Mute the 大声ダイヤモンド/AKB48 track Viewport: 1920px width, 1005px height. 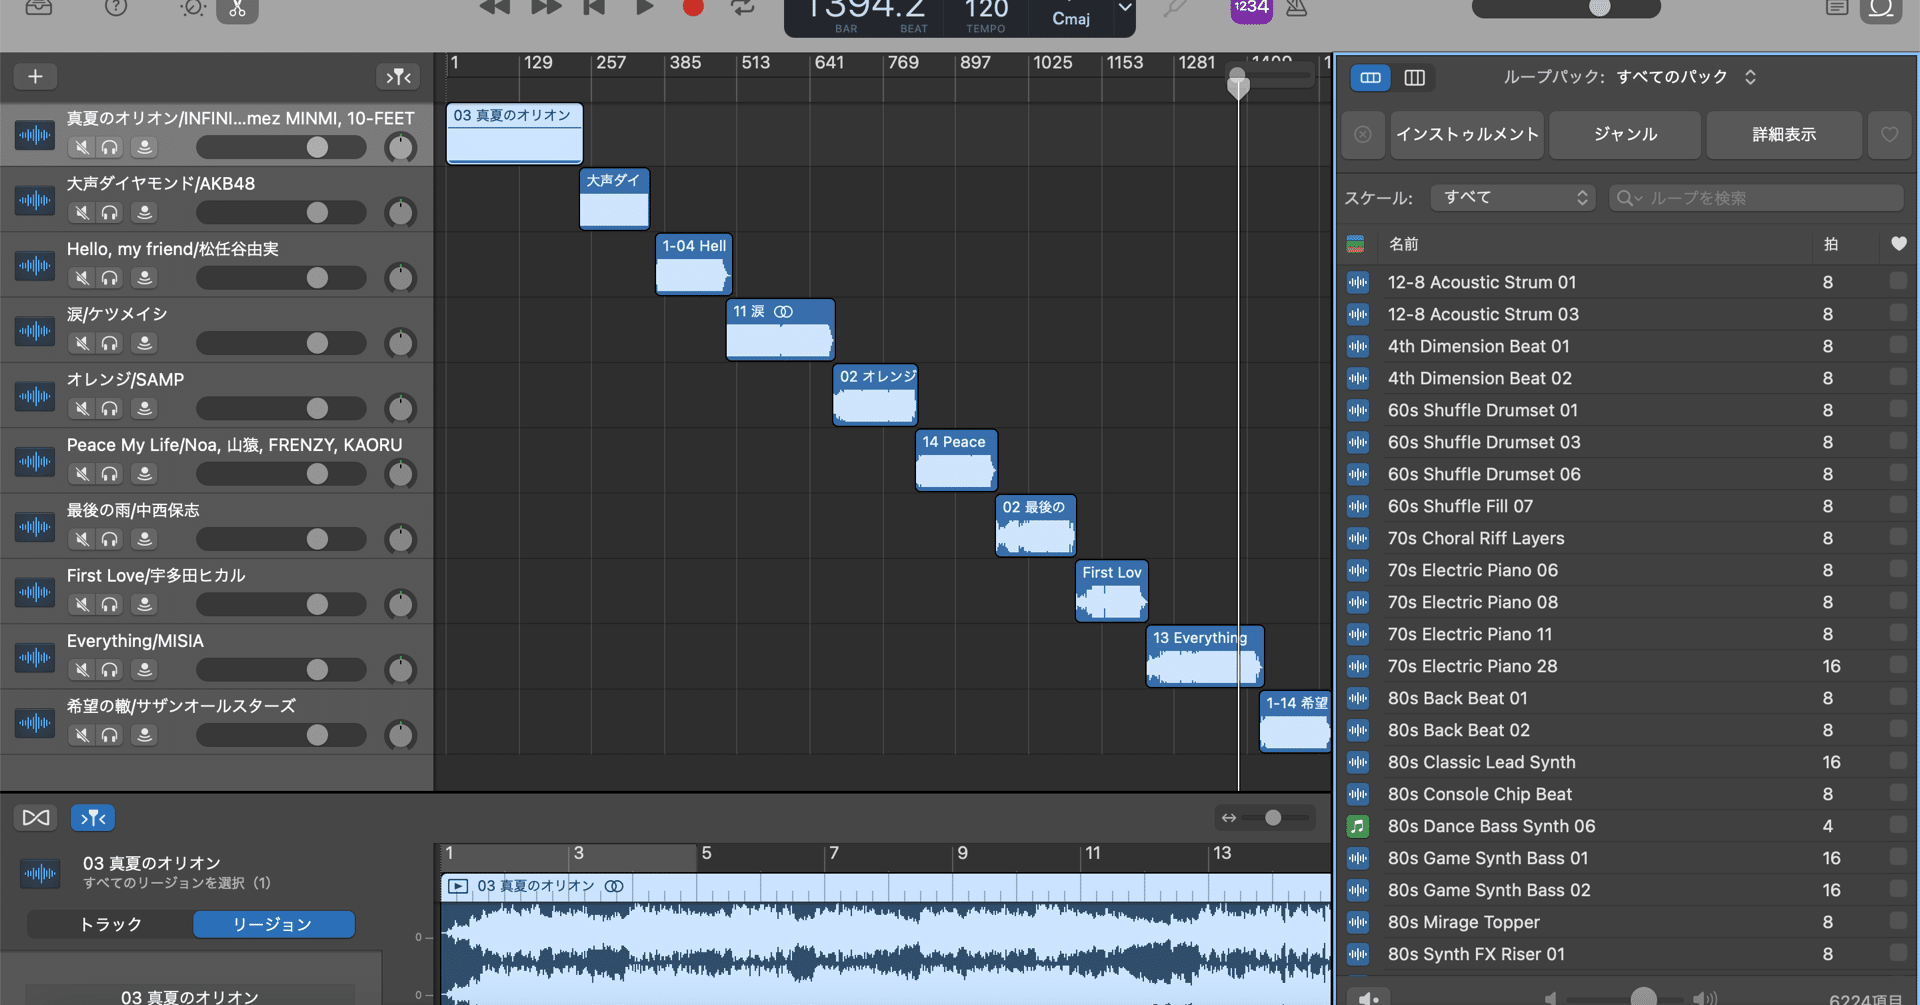(x=82, y=212)
